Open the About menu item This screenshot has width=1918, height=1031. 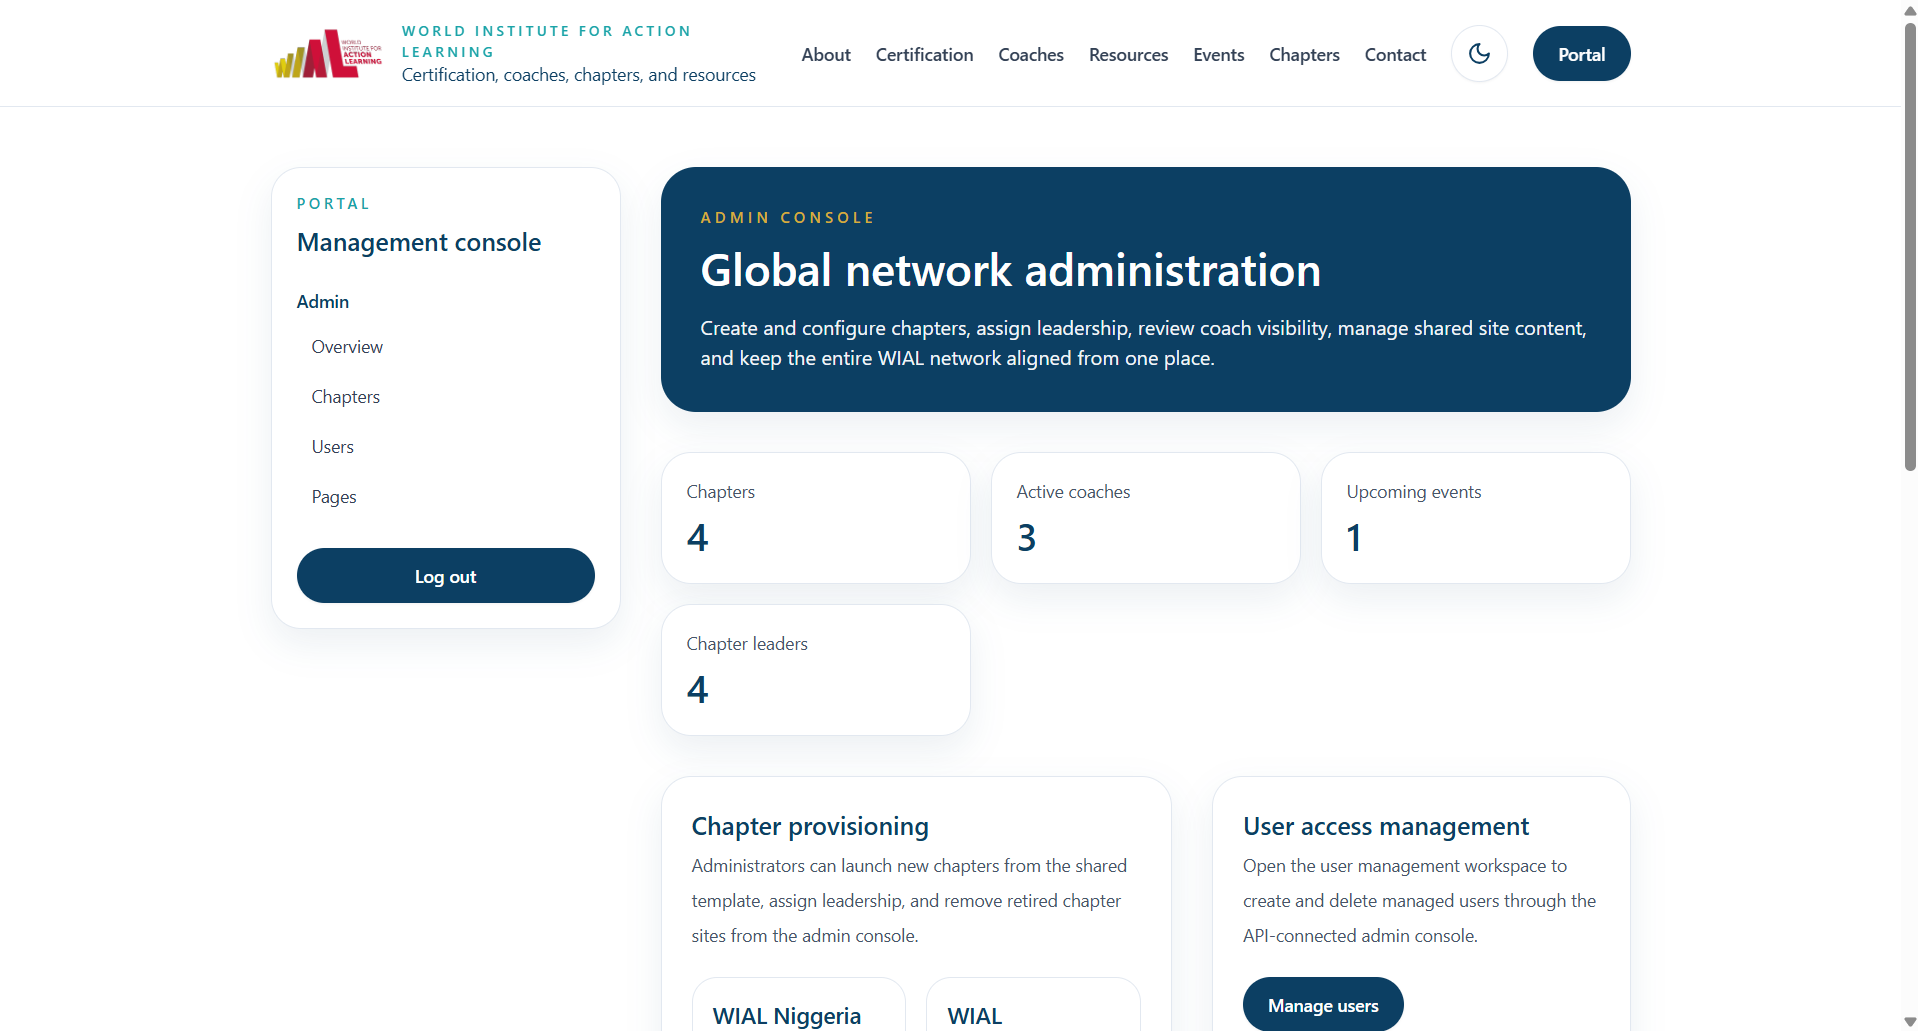pyautogui.click(x=826, y=55)
